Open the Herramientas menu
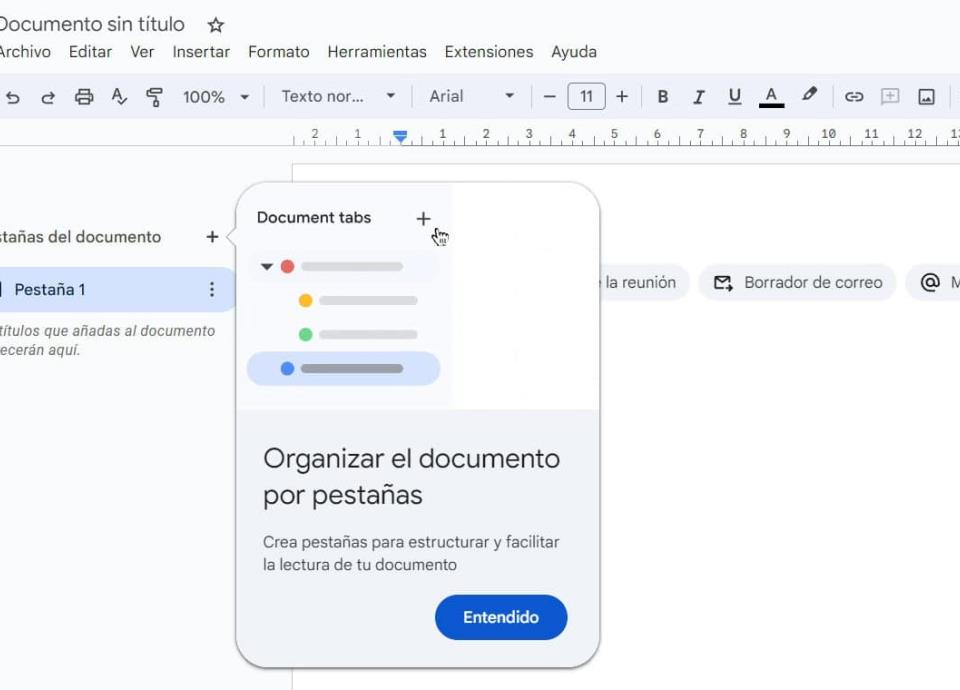960x690 pixels. click(377, 52)
